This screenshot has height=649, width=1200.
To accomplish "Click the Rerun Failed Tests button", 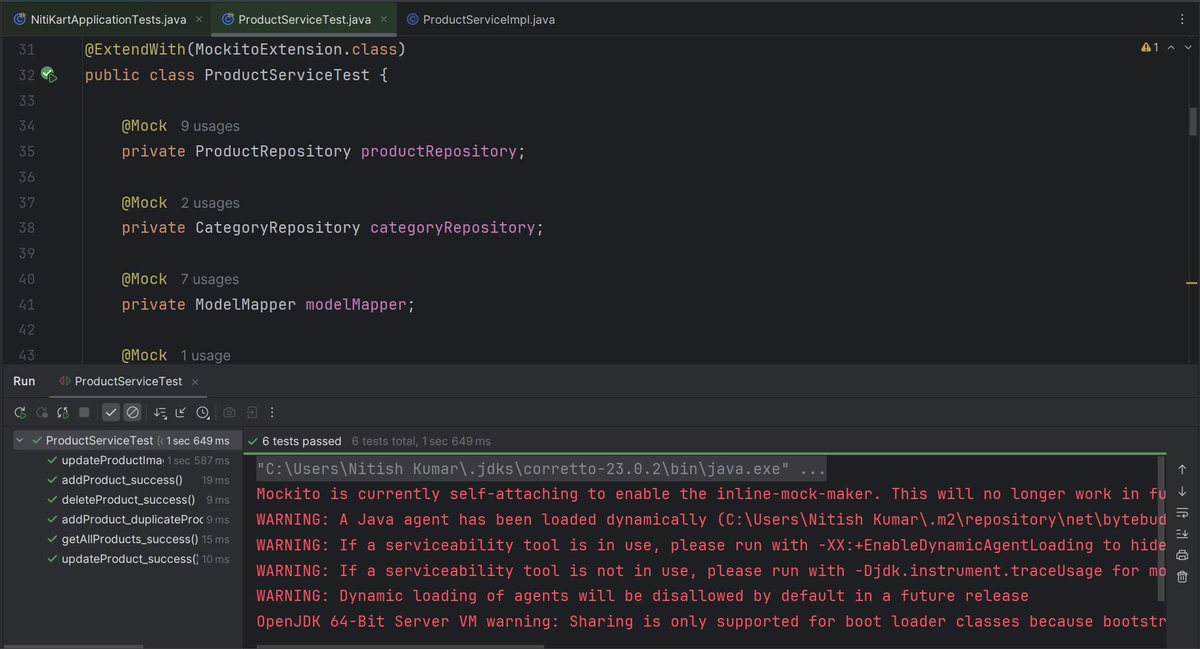I will click(x=42, y=412).
